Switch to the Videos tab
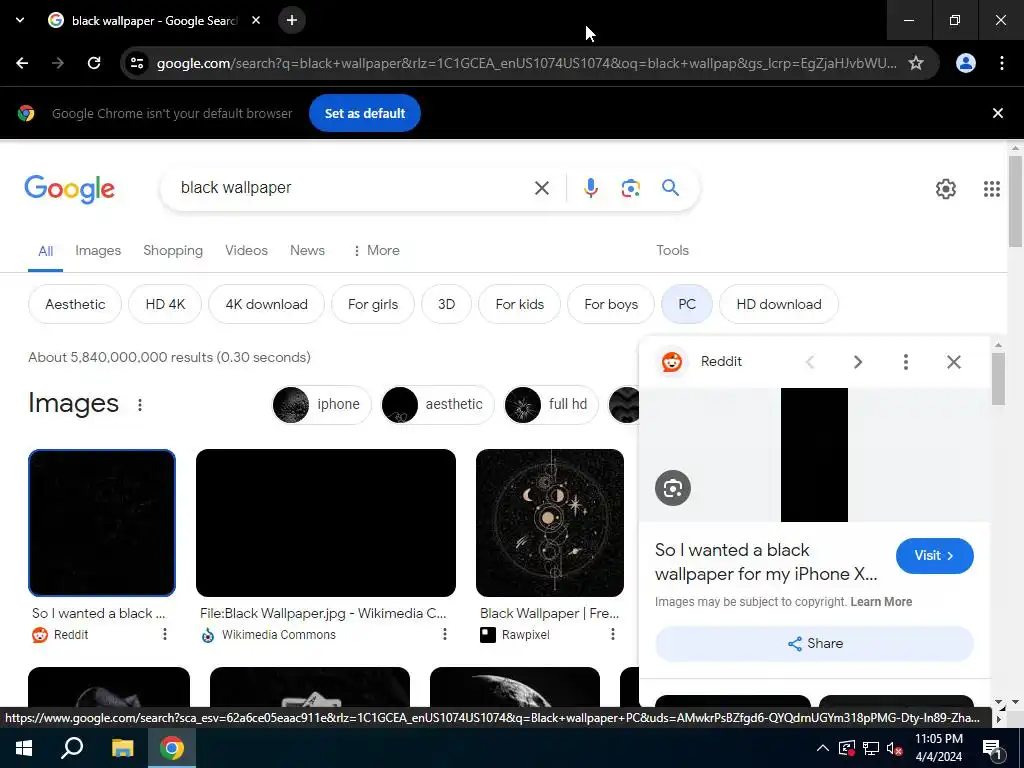 click(x=246, y=250)
